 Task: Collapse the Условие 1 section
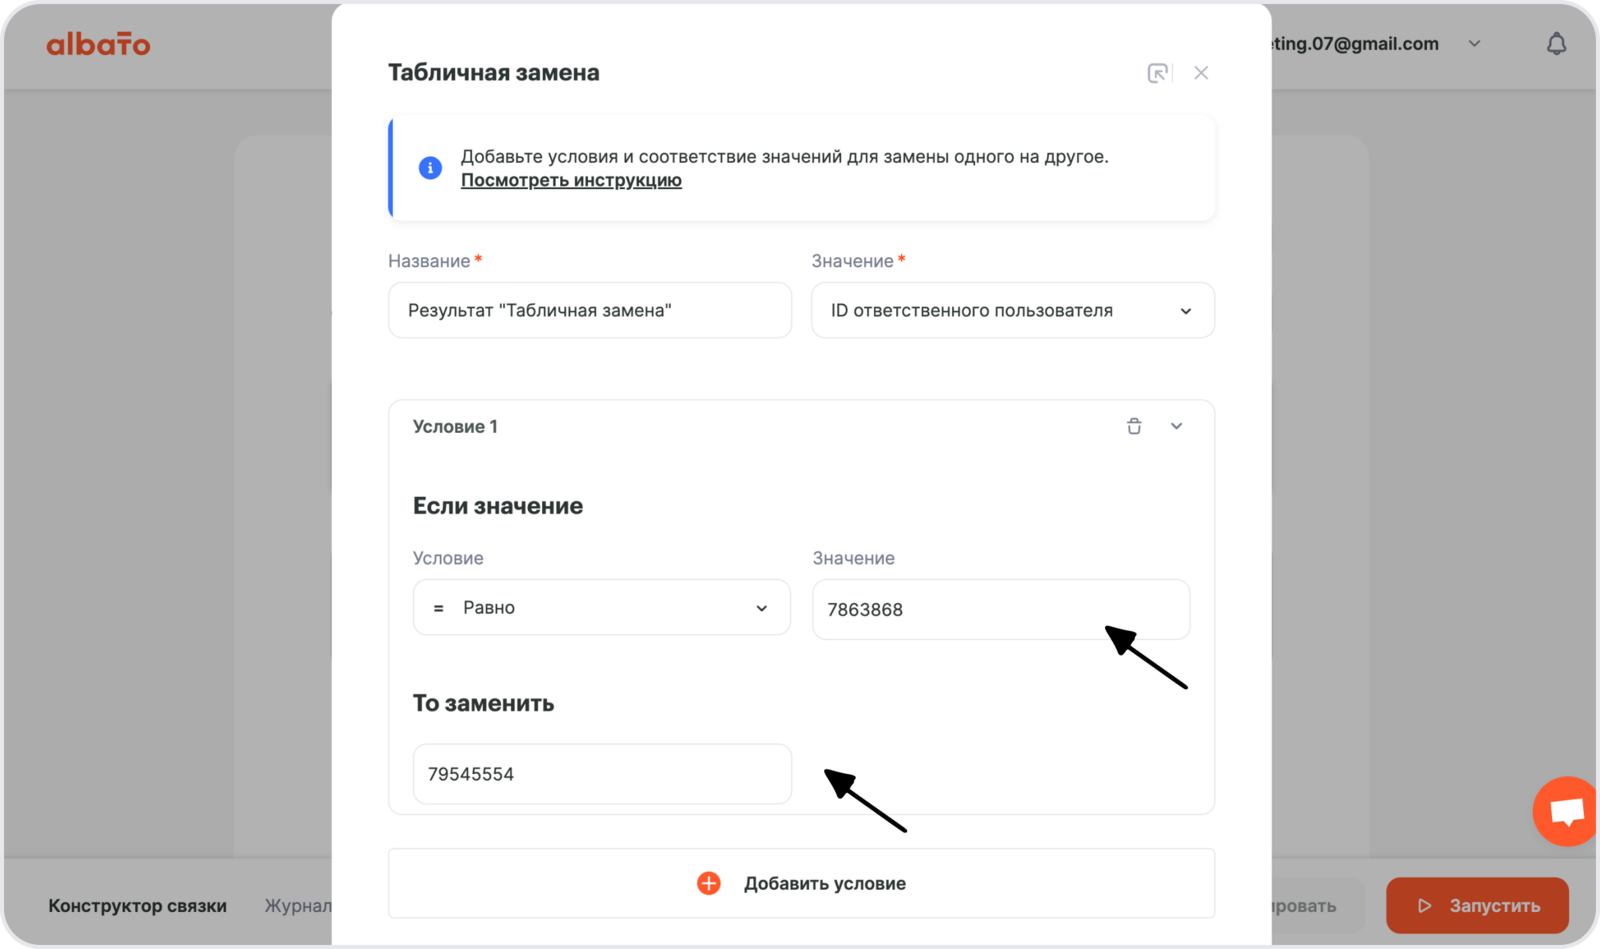pos(1176,427)
